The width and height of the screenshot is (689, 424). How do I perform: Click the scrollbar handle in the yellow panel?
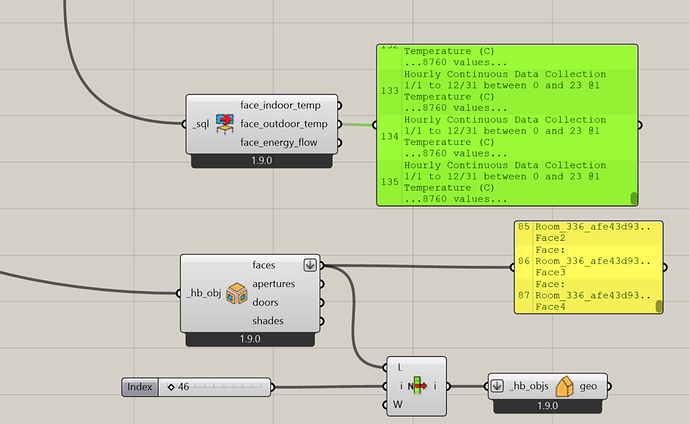(659, 306)
